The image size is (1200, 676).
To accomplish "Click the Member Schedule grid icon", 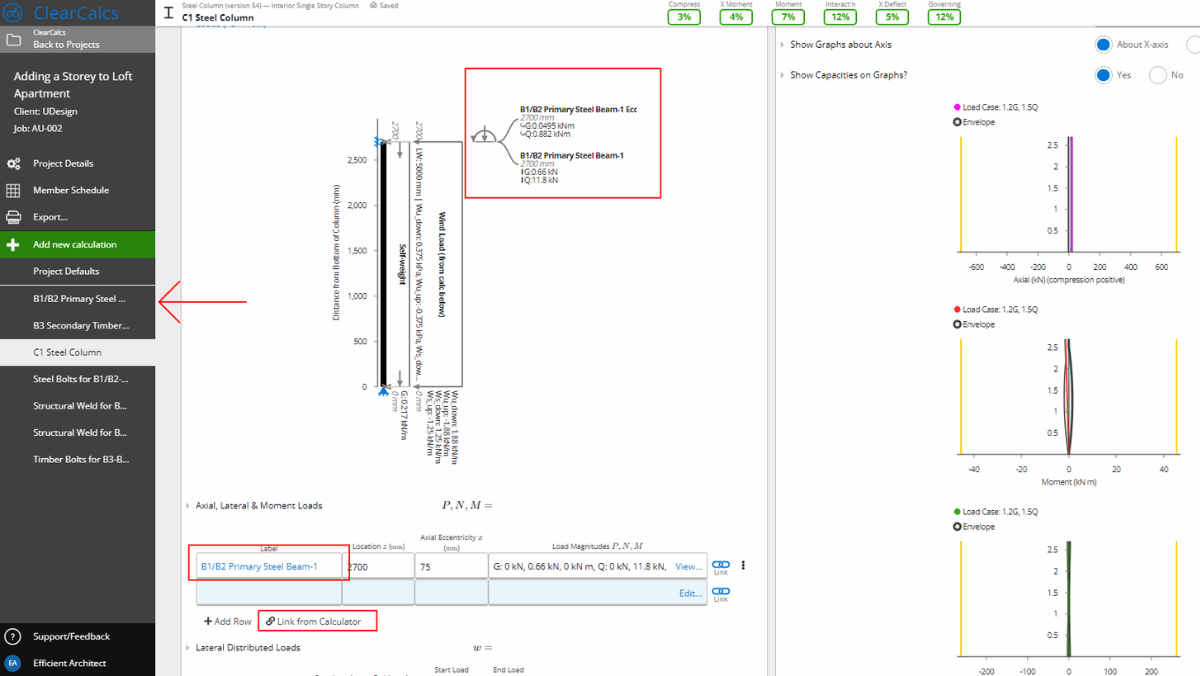I will (x=13, y=190).
